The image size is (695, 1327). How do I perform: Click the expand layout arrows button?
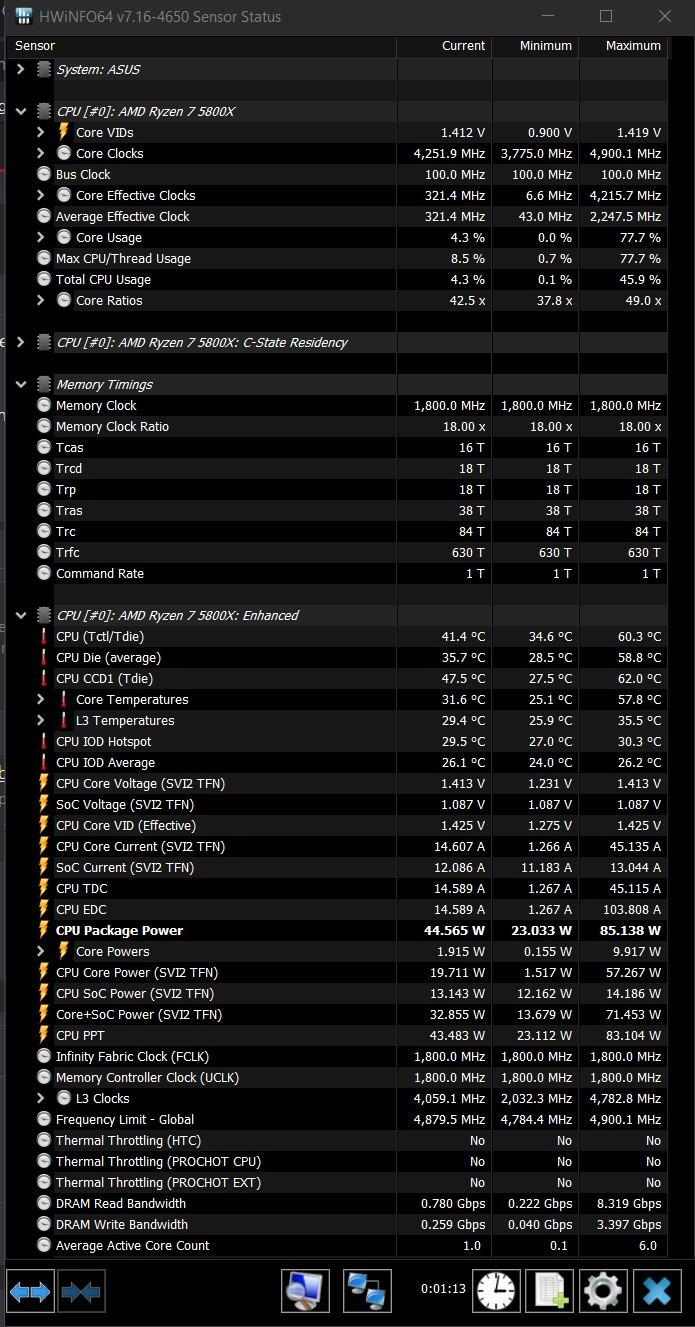30,1291
